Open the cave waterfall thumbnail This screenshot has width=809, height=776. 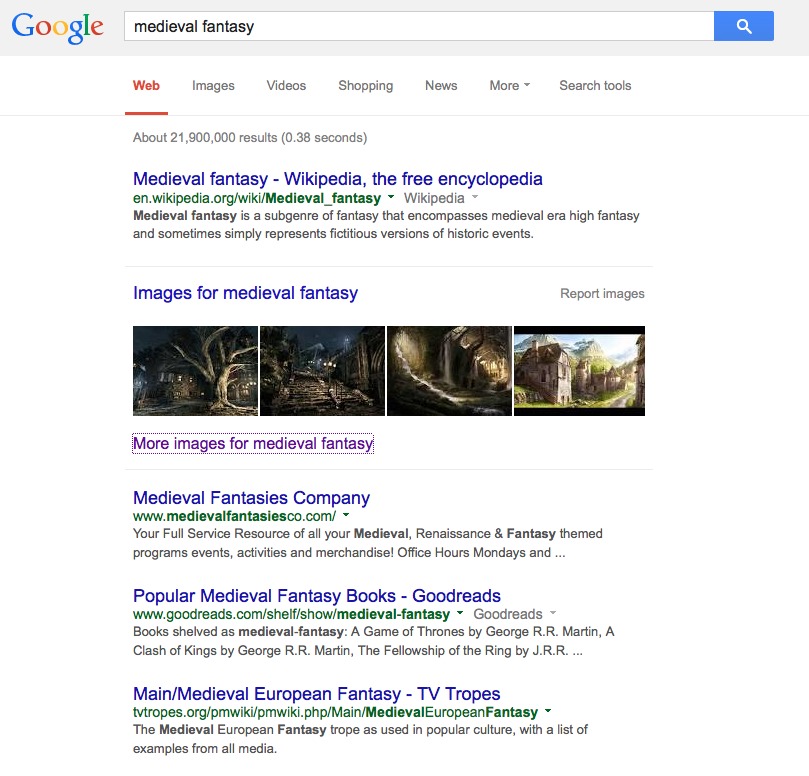tap(449, 370)
